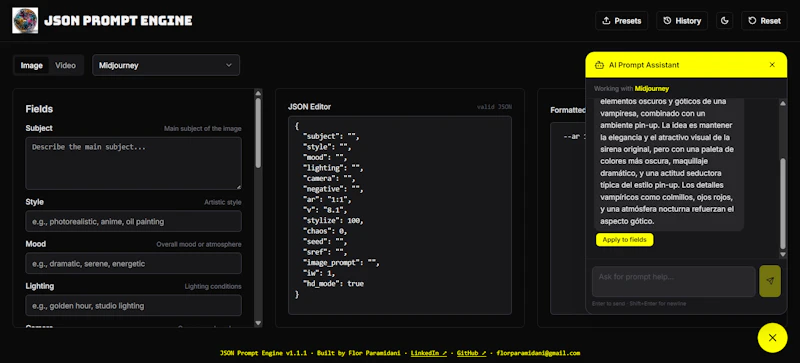This screenshot has width=800, height=363.
Task: Switch to the Image tab
Action: point(32,65)
